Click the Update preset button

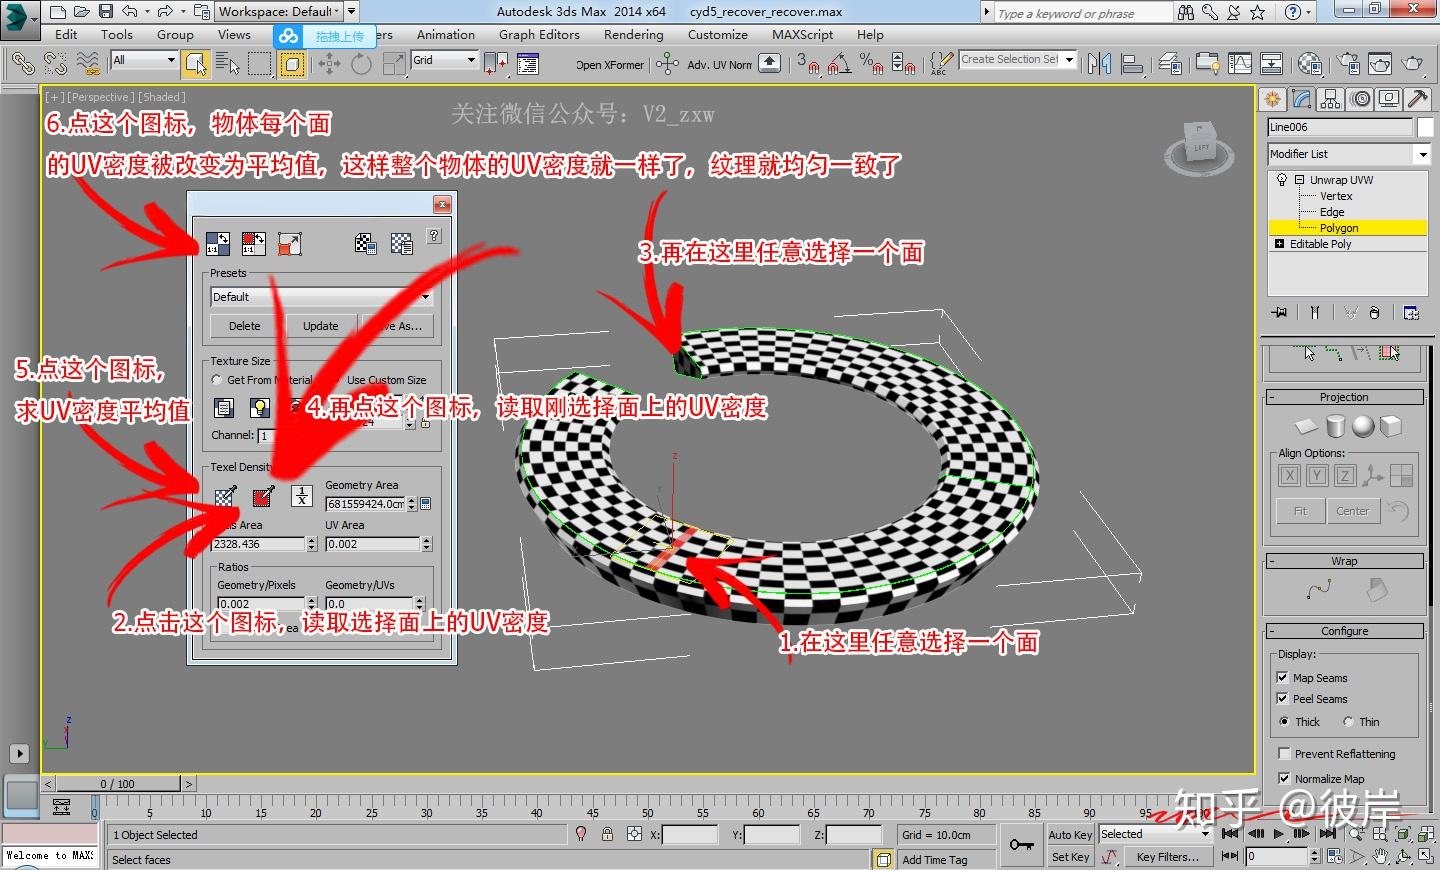[x=321, y=326]
